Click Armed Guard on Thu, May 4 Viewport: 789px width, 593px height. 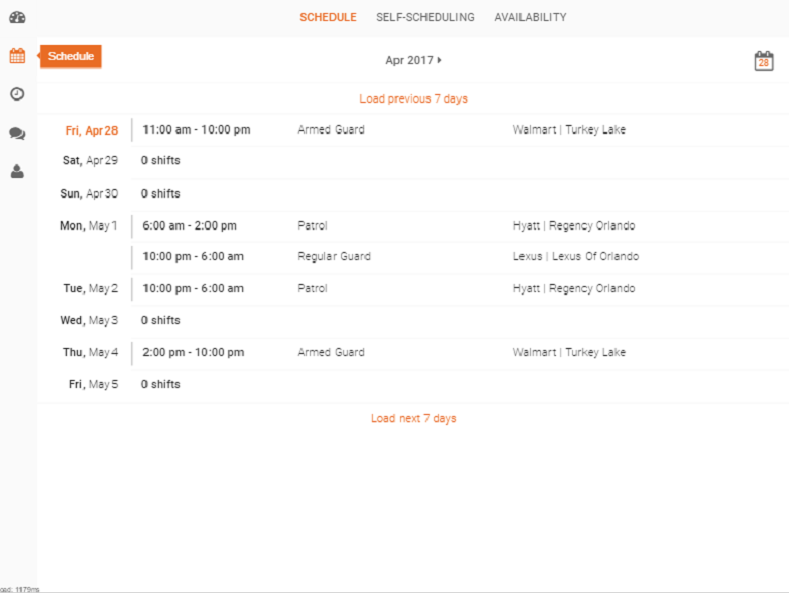pos(331,352)
